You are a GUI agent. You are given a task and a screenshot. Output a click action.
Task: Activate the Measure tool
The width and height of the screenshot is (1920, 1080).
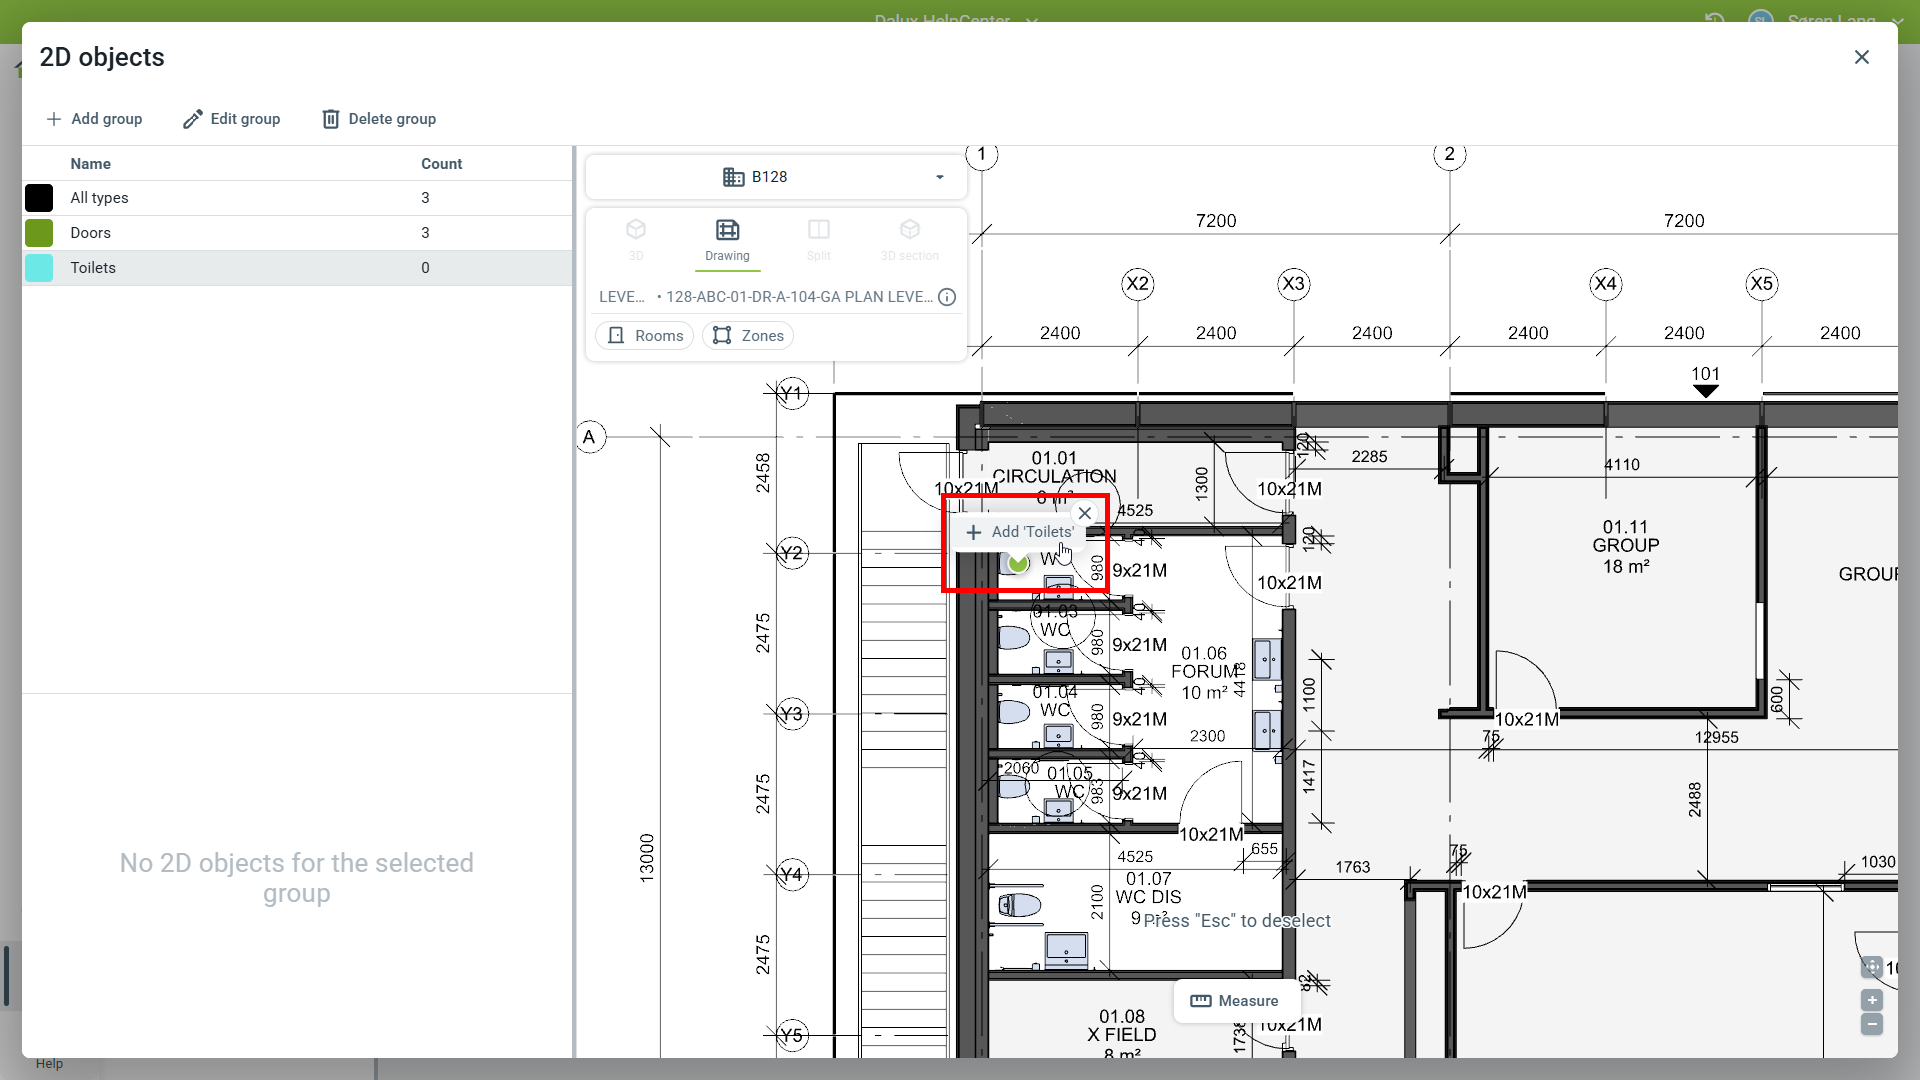[1235, 1001]
